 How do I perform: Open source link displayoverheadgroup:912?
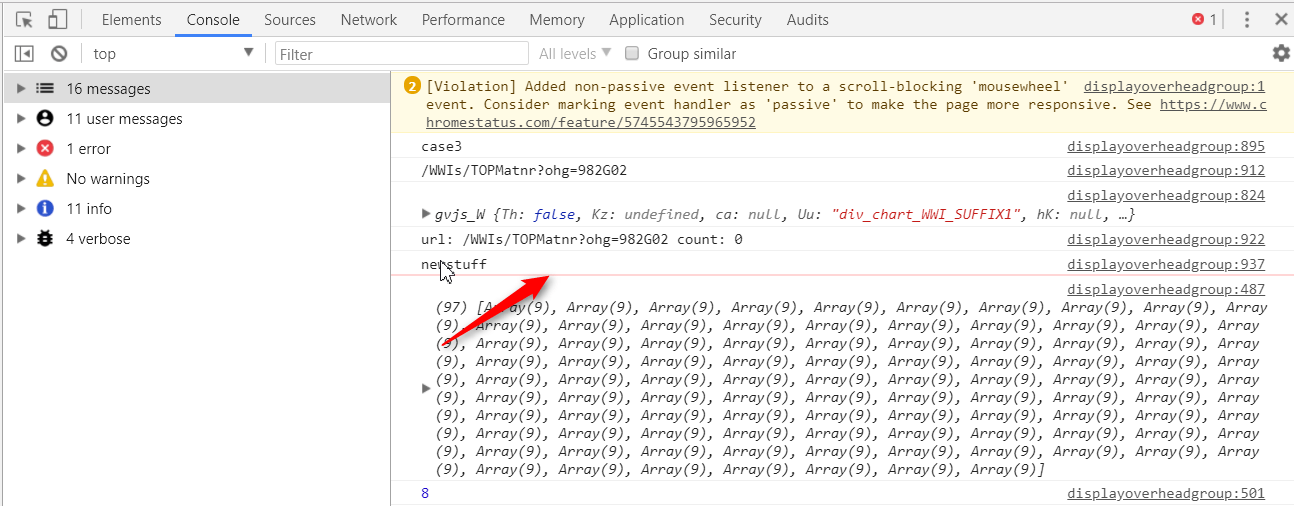(1166, 171)
